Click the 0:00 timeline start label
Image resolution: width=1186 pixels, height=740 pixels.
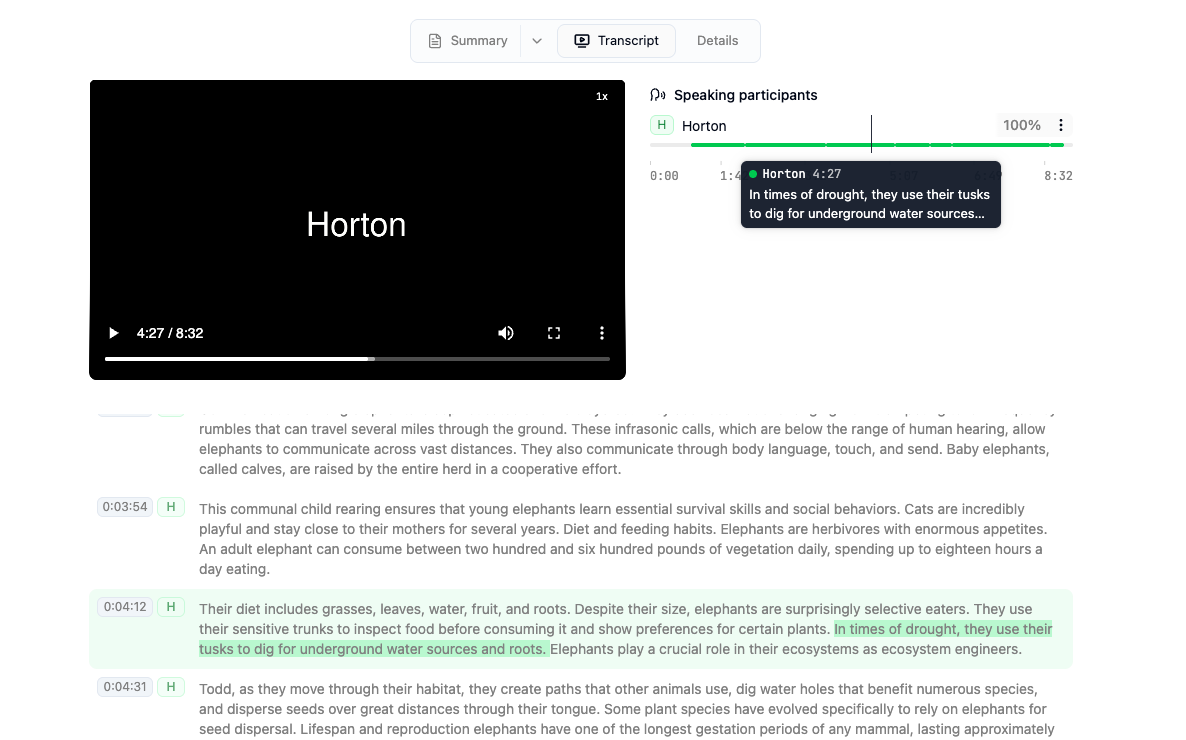[x=664, y=176]
